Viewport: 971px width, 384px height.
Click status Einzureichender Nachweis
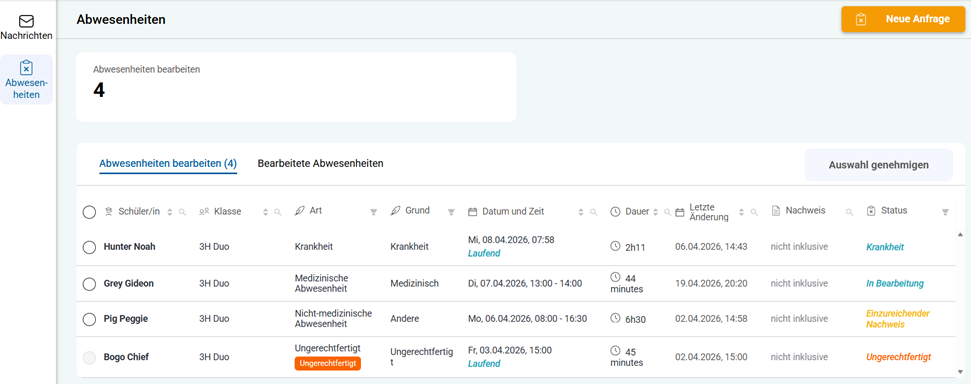coord(898,318)
